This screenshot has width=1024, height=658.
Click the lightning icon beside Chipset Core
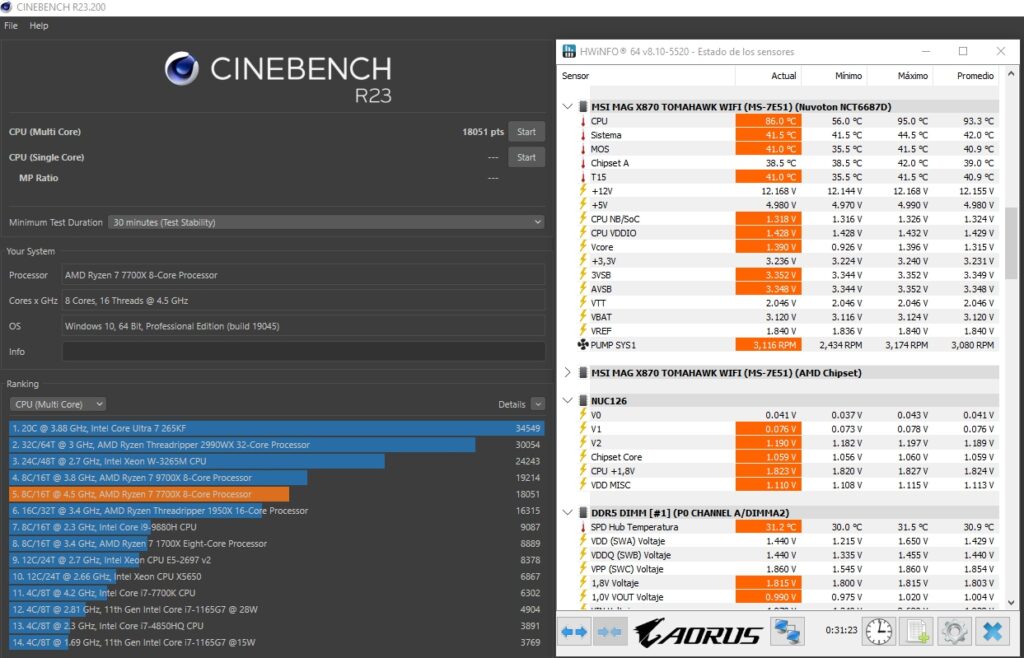point(583,457)
